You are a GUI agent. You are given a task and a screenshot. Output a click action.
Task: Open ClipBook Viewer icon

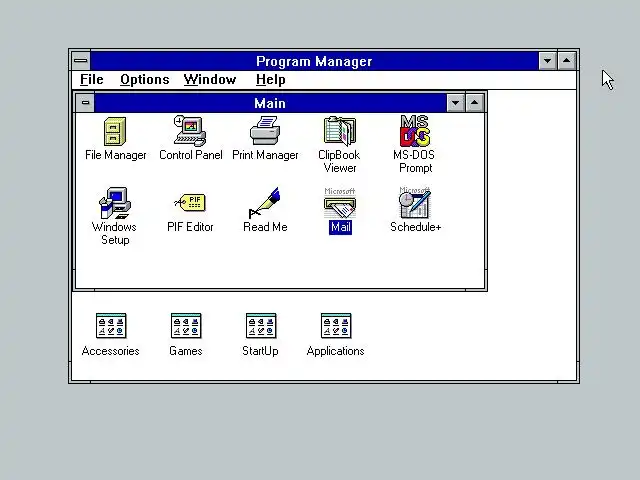pos(340,131)
